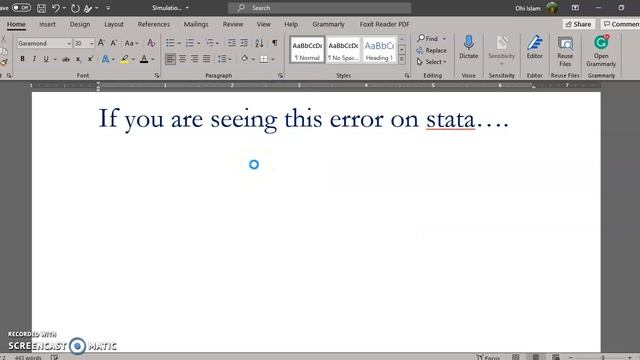This screenshot has height=360, width=640.
Task: Toggle Bold formatting
Action: [22, 59]
